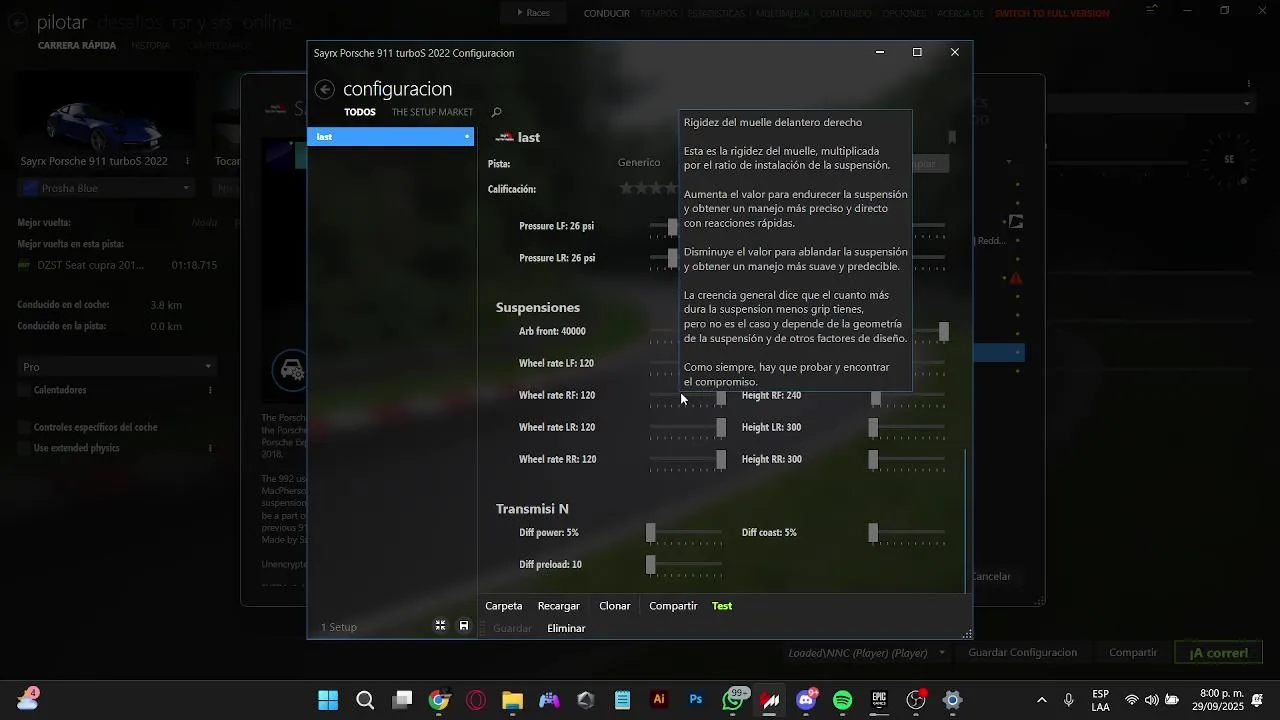Click the Compartir button in main window bottom bar

pos(1133,652)
